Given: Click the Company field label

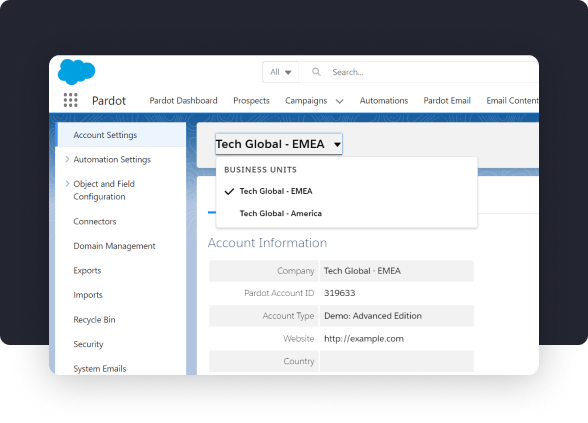Looking at the screenshot, I should [x=296, y=271].
